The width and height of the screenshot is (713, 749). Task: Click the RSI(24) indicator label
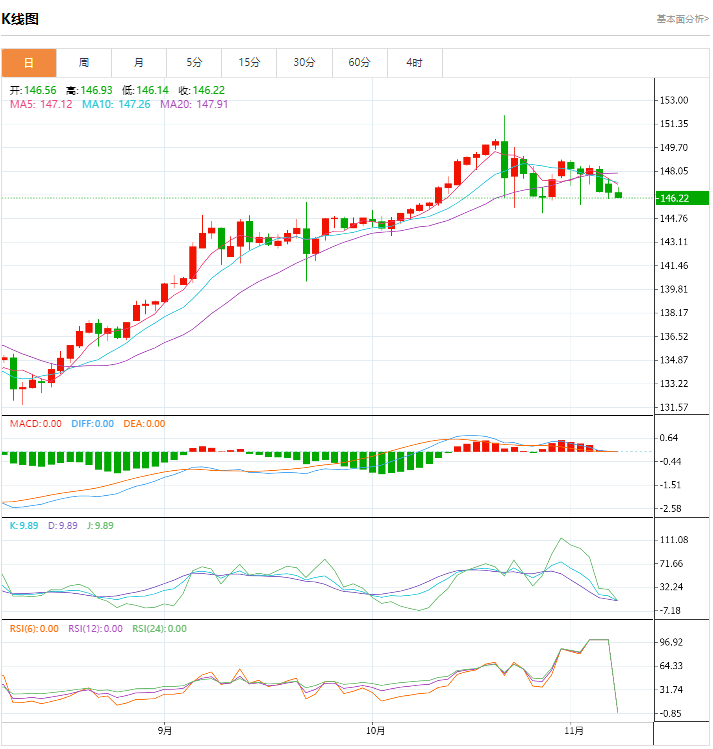(159, 629)
